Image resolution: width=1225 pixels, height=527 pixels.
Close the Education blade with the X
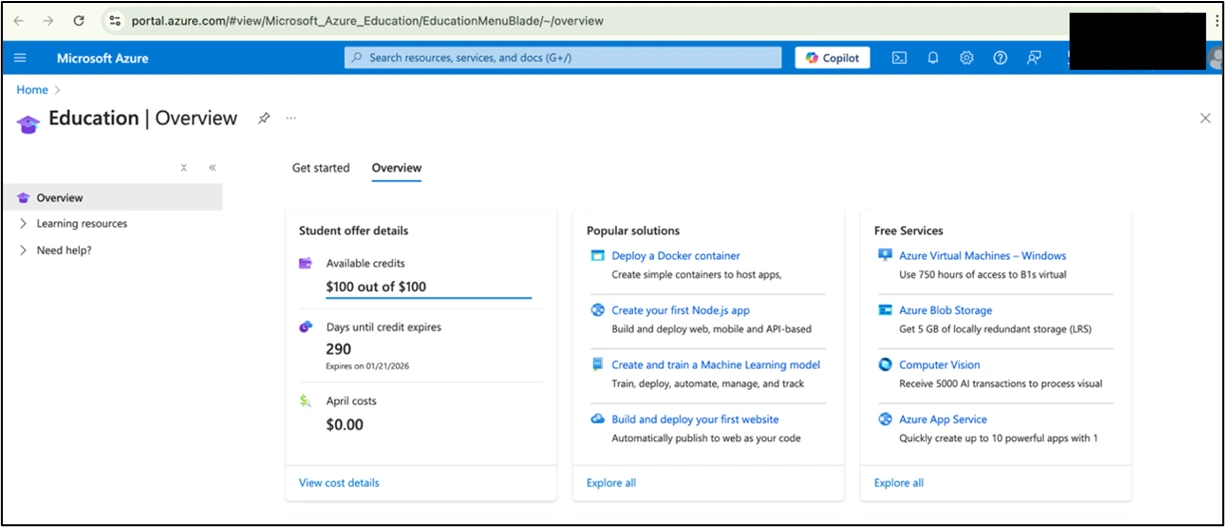1205,118
